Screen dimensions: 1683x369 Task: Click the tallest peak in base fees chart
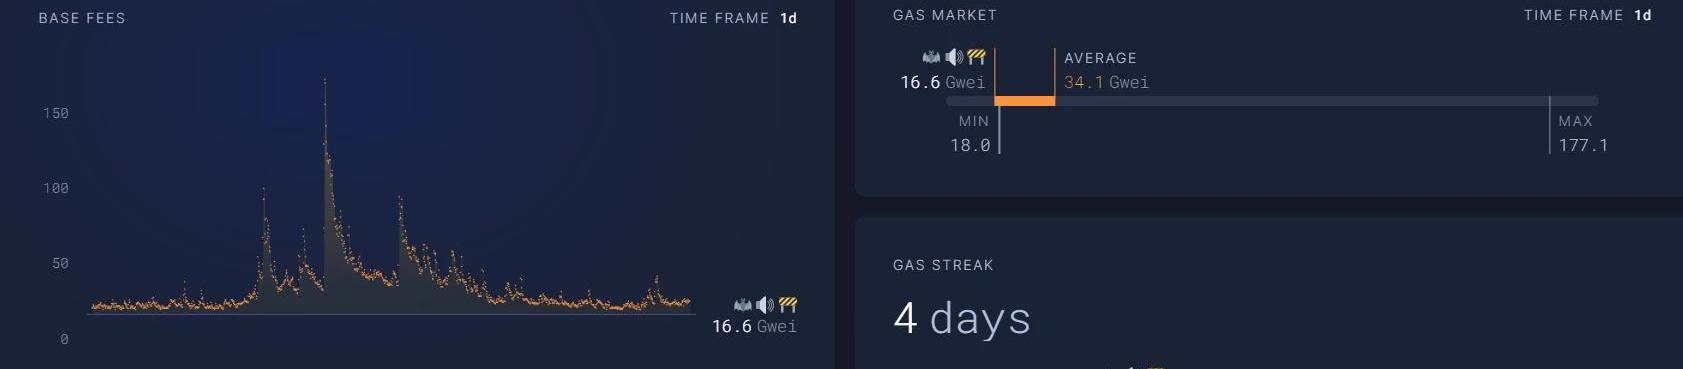324,82
